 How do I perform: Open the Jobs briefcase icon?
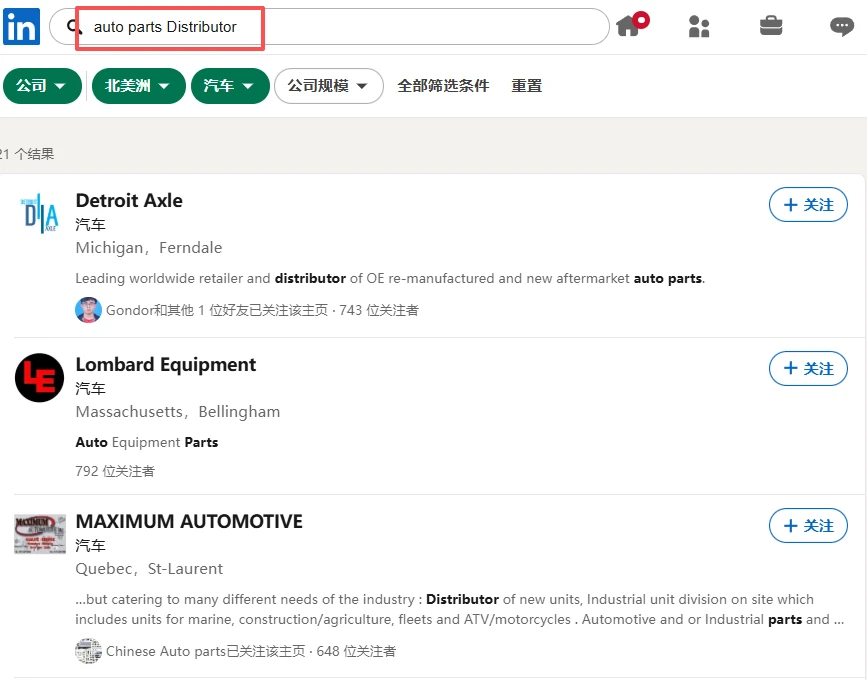[x=771, y=25]
